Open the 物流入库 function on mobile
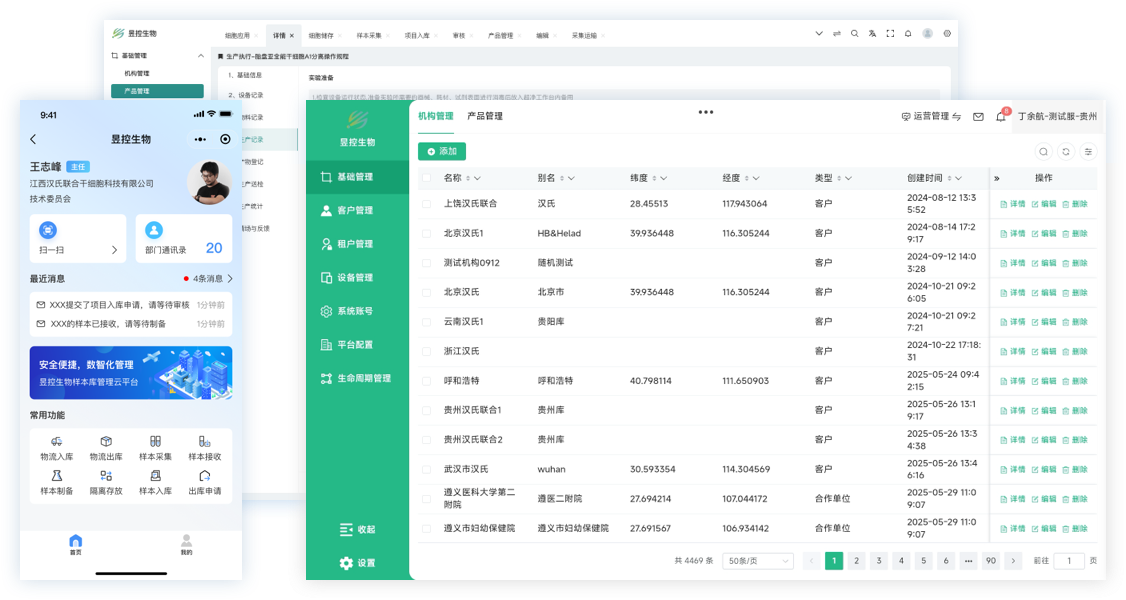 click(x=56, y=447)
